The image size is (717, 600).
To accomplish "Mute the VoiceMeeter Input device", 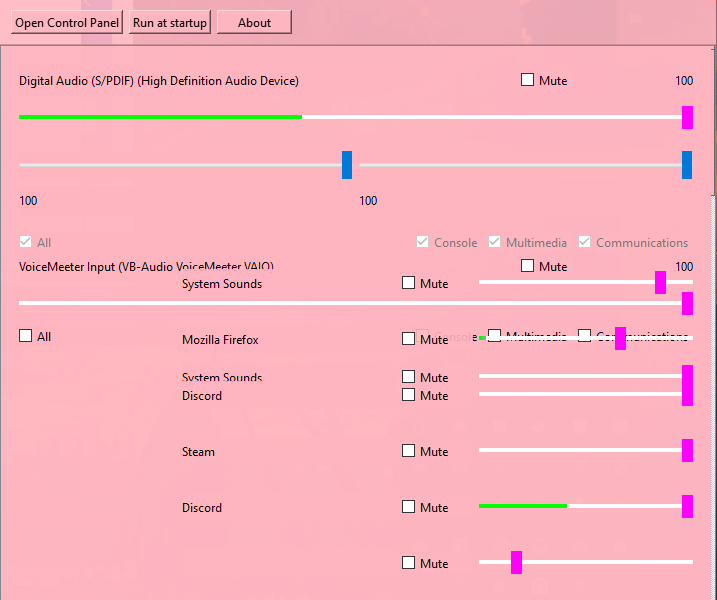I will pyautogui.click(x=527, y=266).
